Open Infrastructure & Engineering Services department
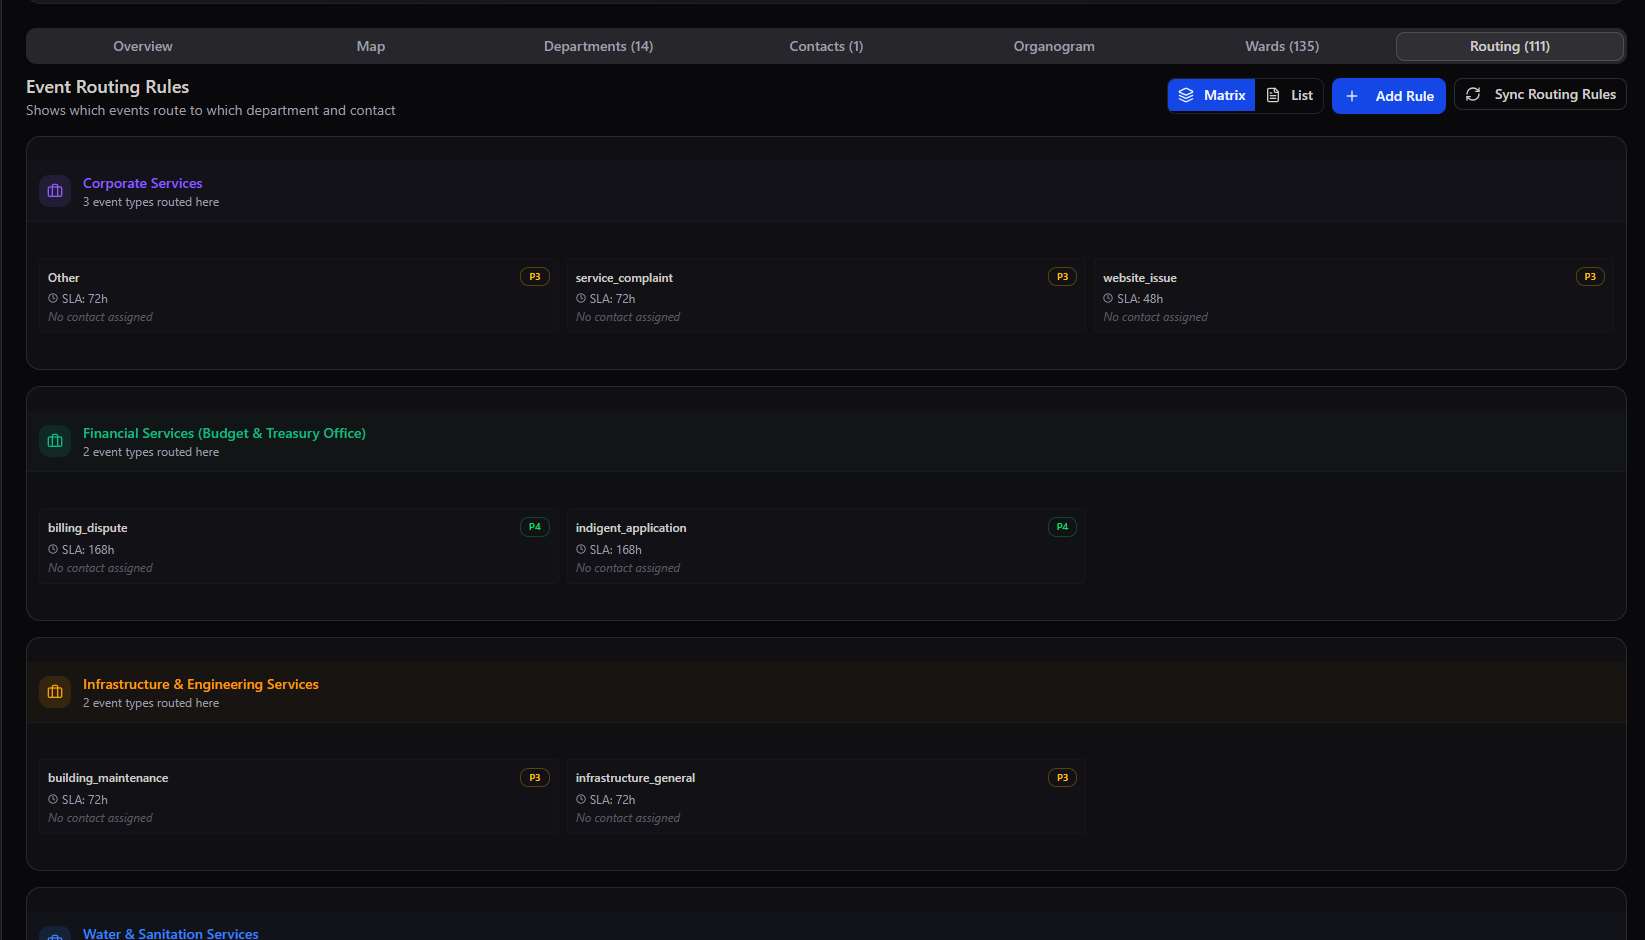The width and height of the screenshot is (1645, 940). pos(201,684)
